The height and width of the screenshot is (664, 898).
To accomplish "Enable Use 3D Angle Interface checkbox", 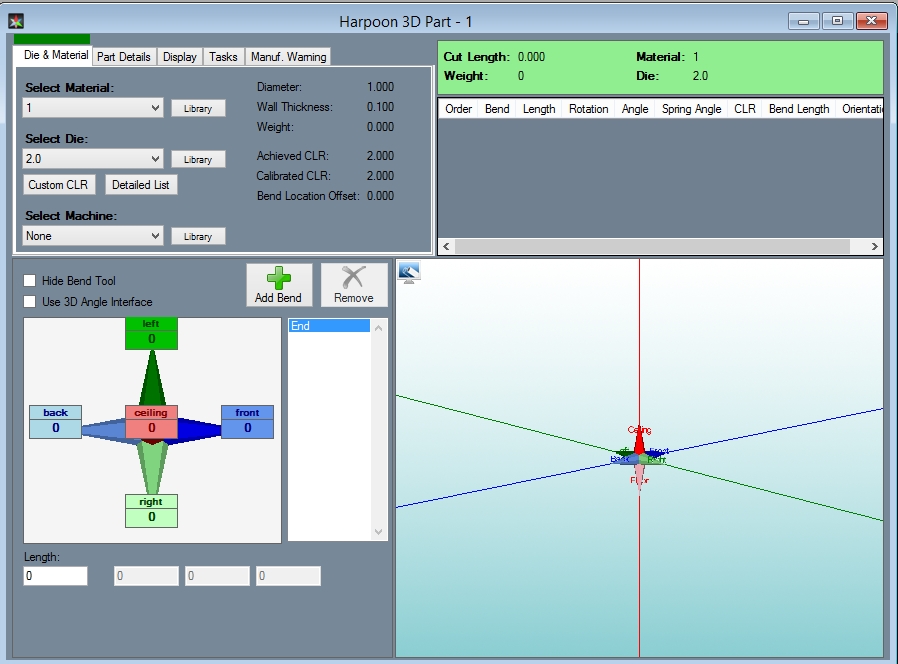I will coord(30,302).
